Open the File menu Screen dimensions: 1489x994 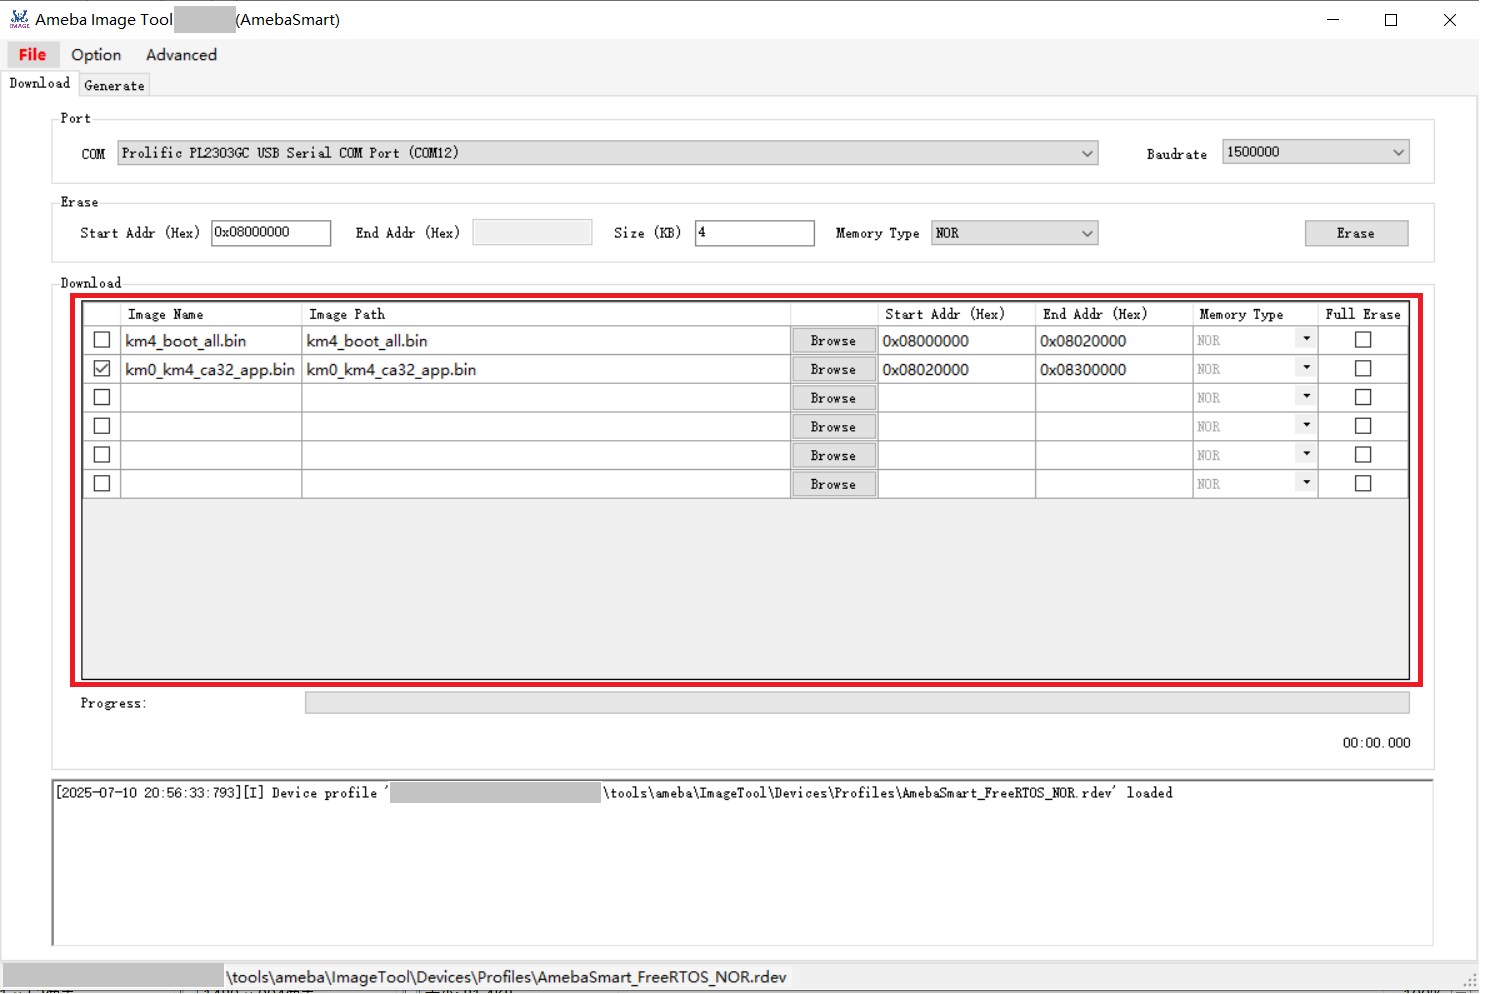point(33,55)
